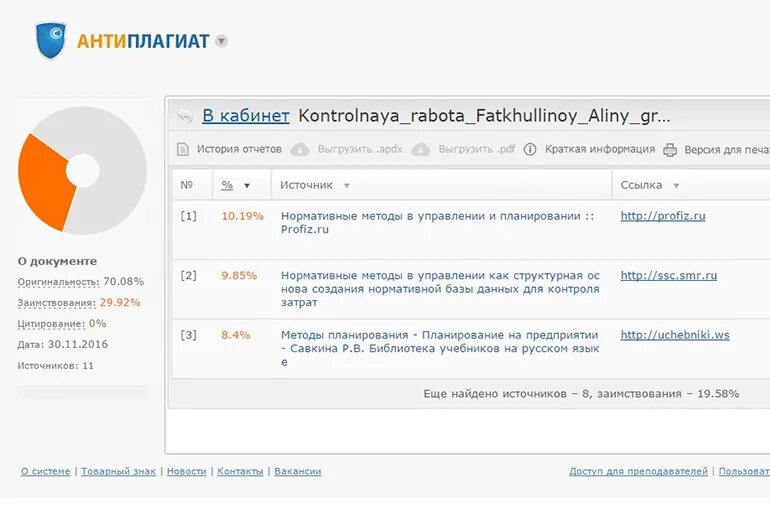Click the Antiplagiat shield logo
Image resolution: width=770 pixels, height=512 pixels.
click(52, 41)
